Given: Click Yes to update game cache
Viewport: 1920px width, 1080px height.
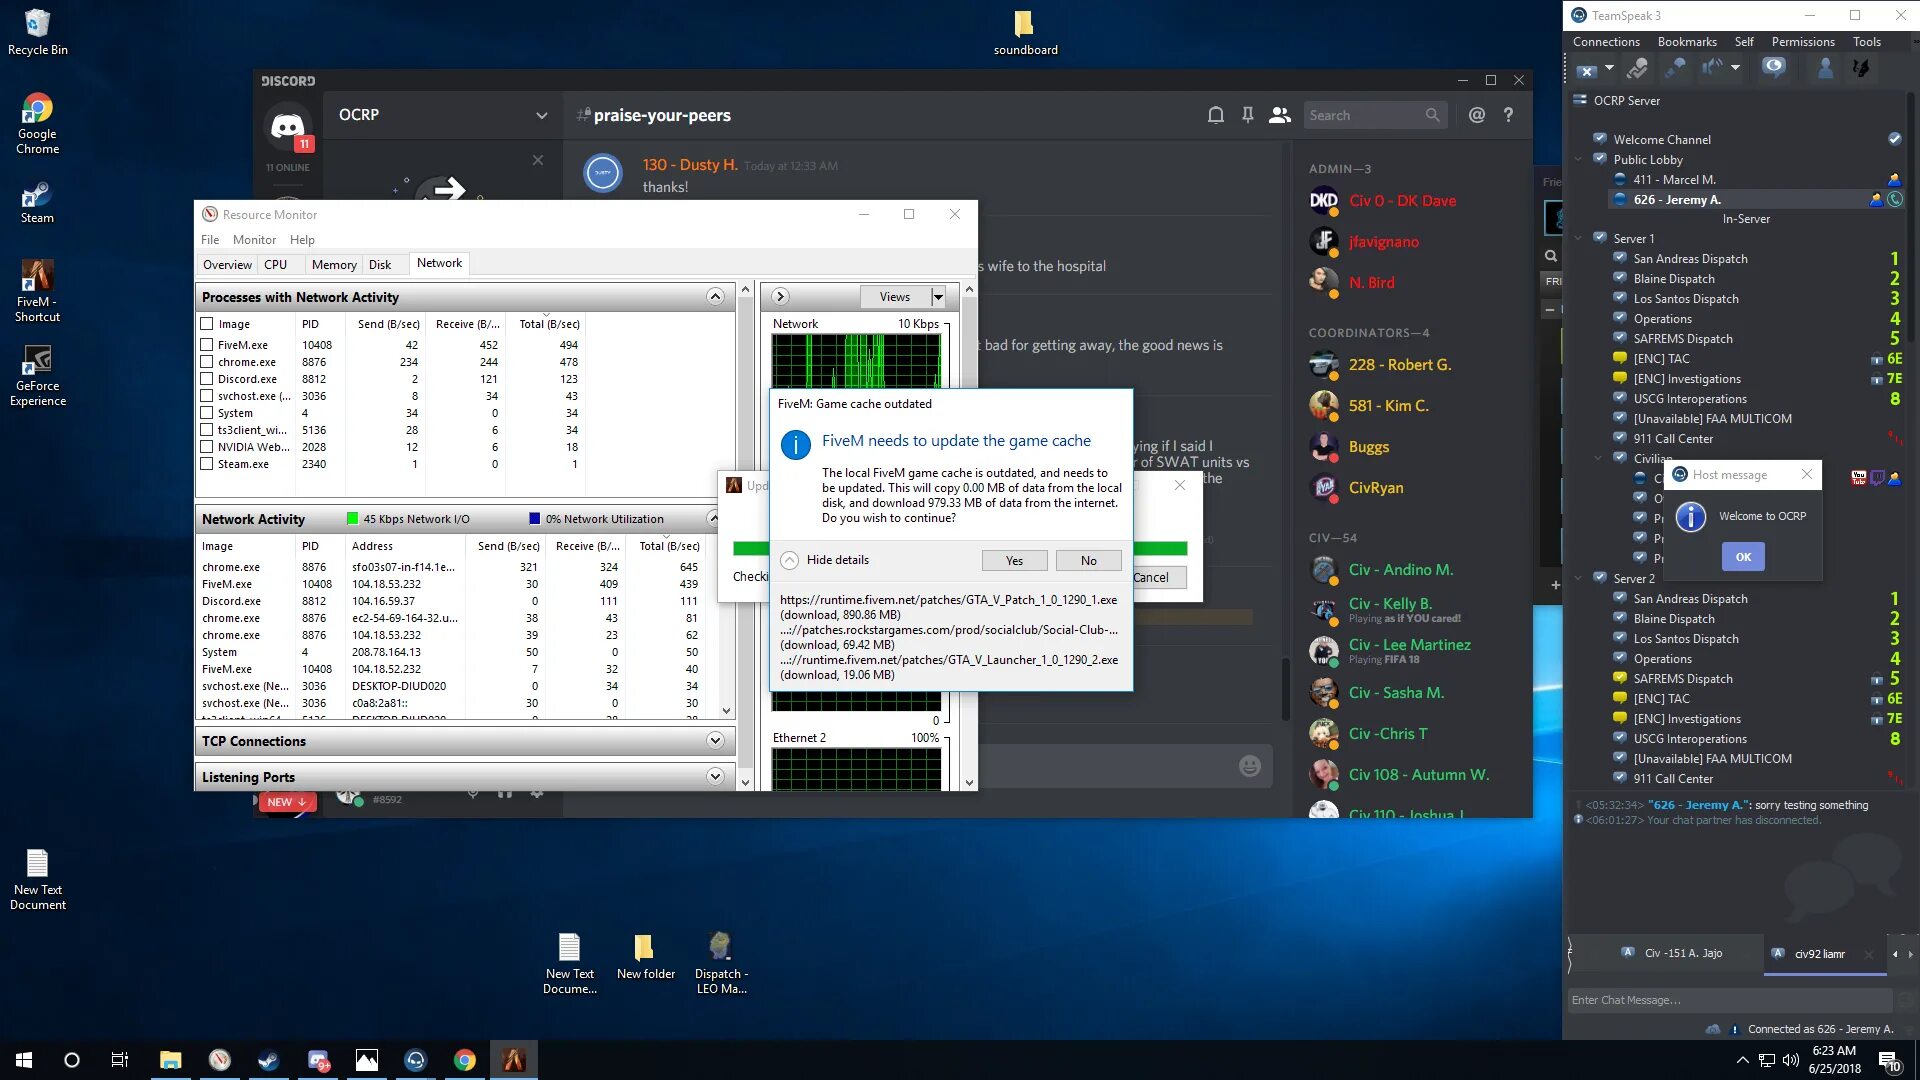Looking at the screenshot, I should tap(1014, 561).
